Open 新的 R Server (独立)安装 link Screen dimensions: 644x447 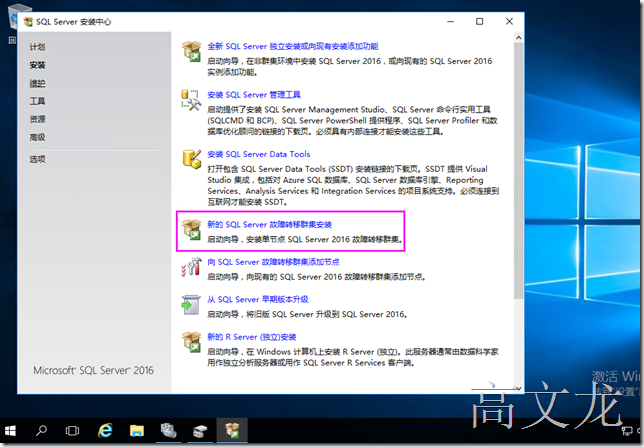coord(252,337)
